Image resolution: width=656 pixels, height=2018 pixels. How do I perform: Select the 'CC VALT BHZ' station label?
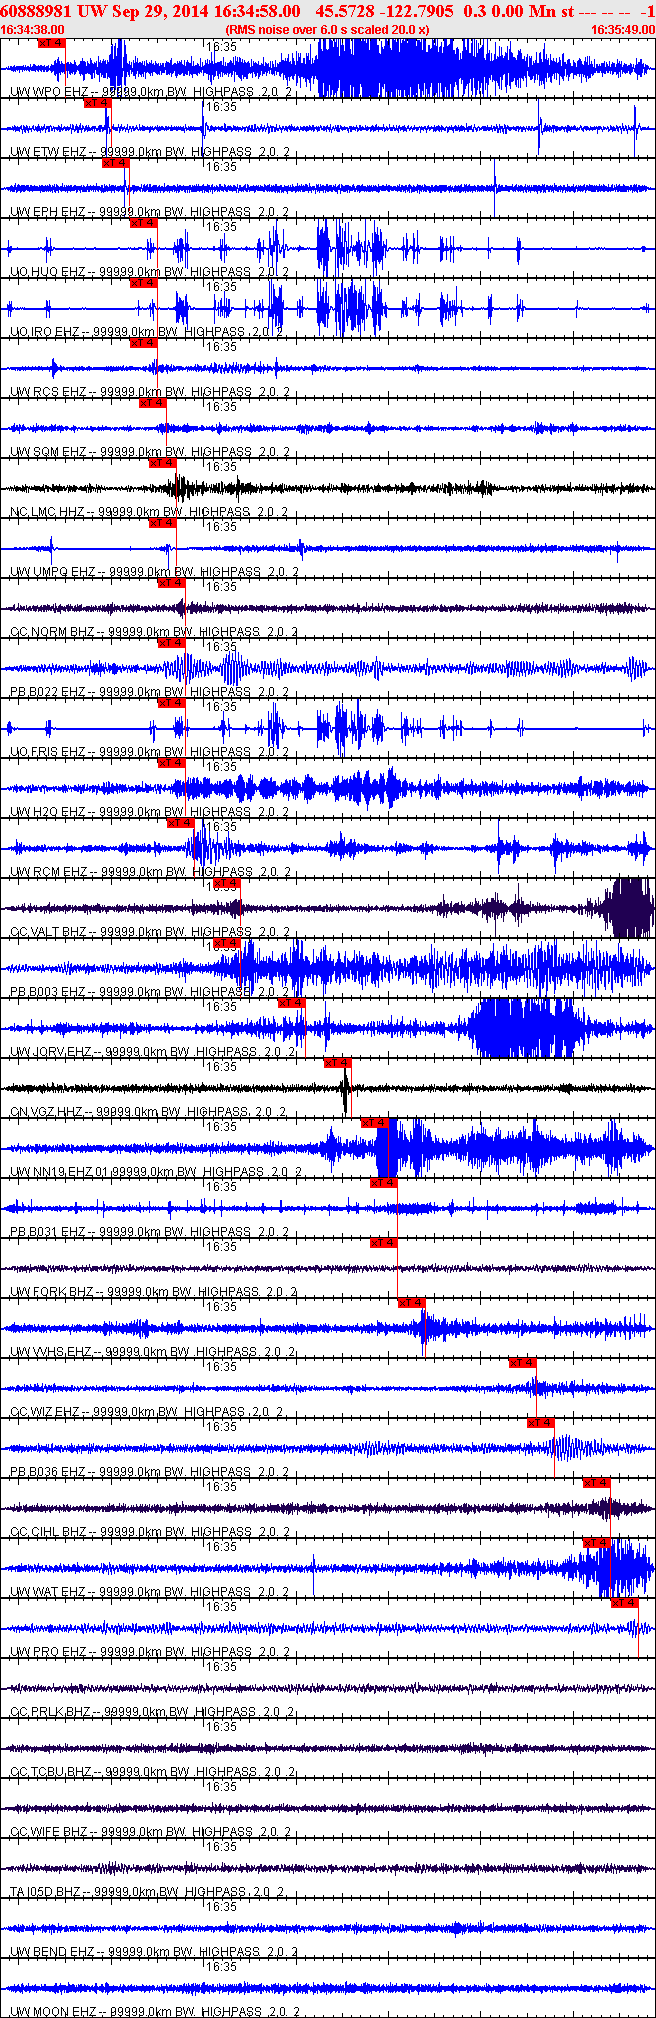[48, 932]
